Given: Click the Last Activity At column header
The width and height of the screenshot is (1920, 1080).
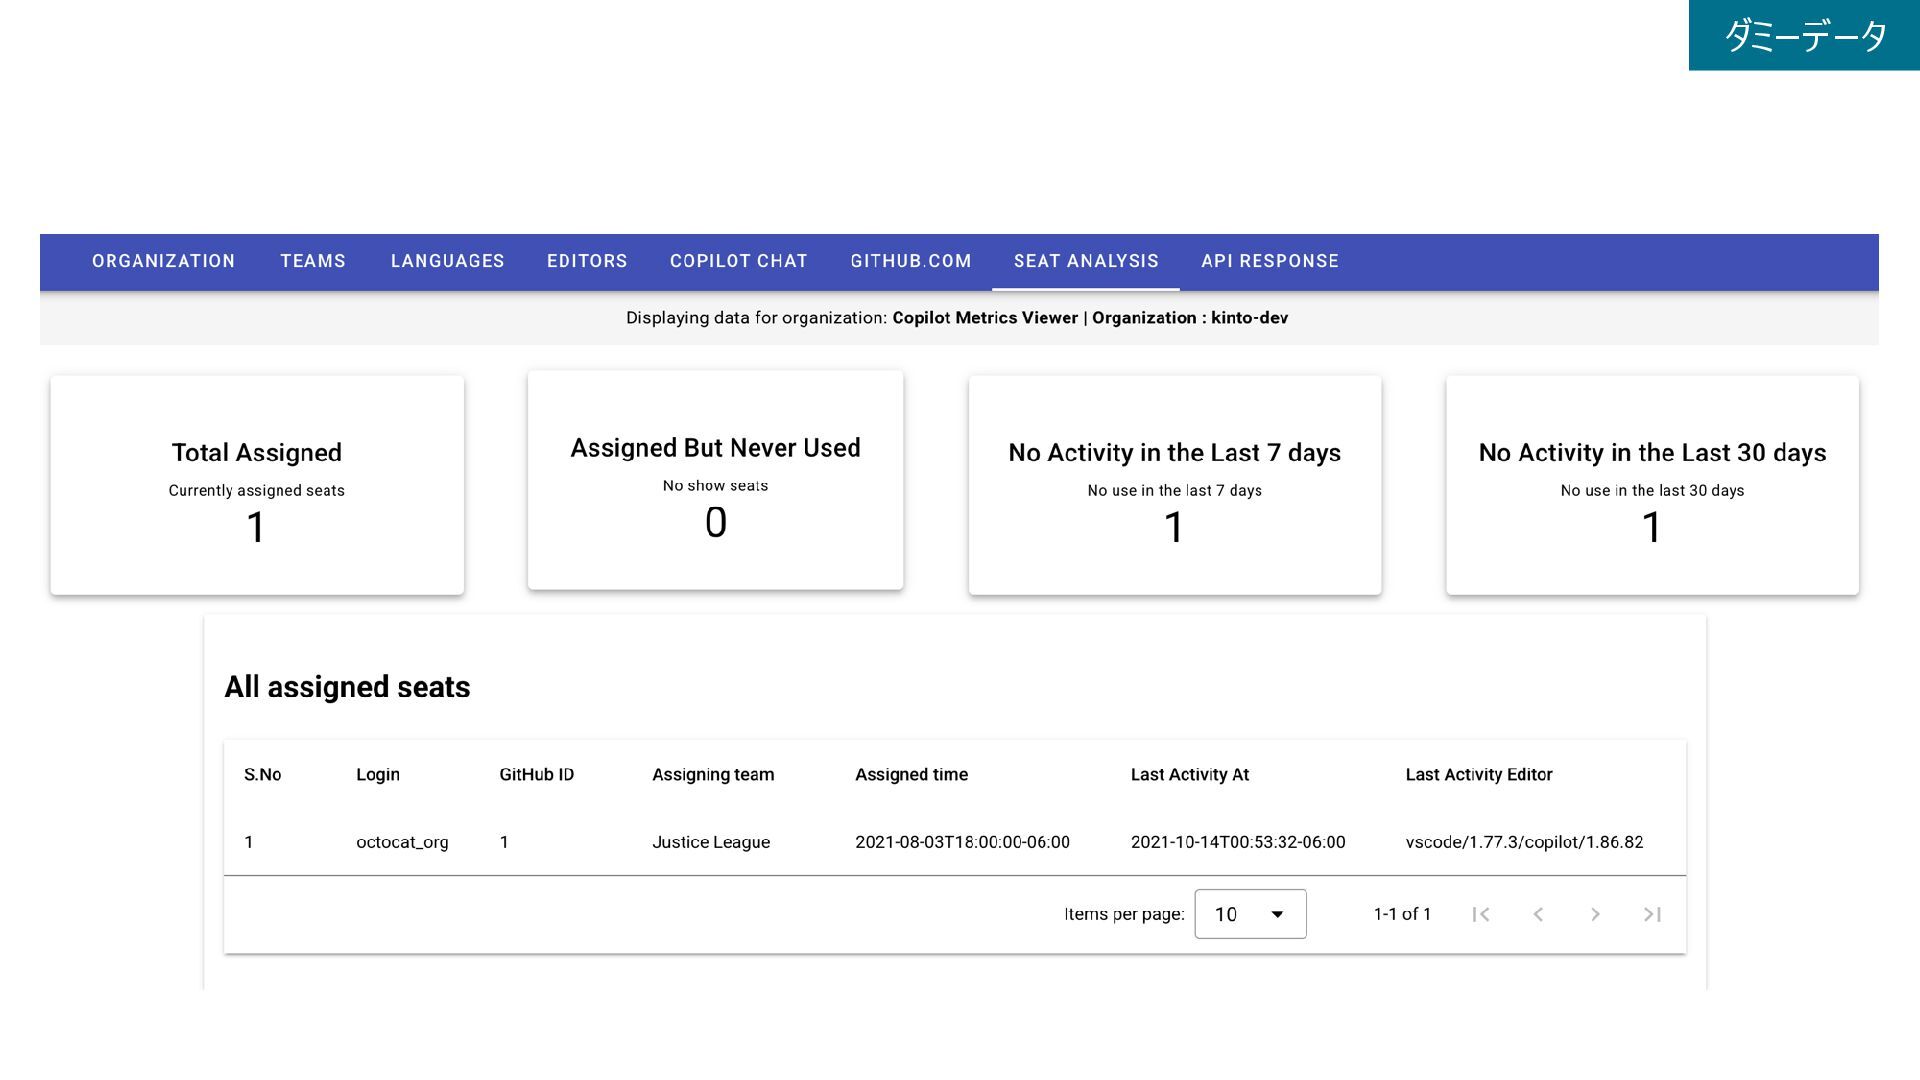Looking at the screenshot, I should coord(1189,774).
